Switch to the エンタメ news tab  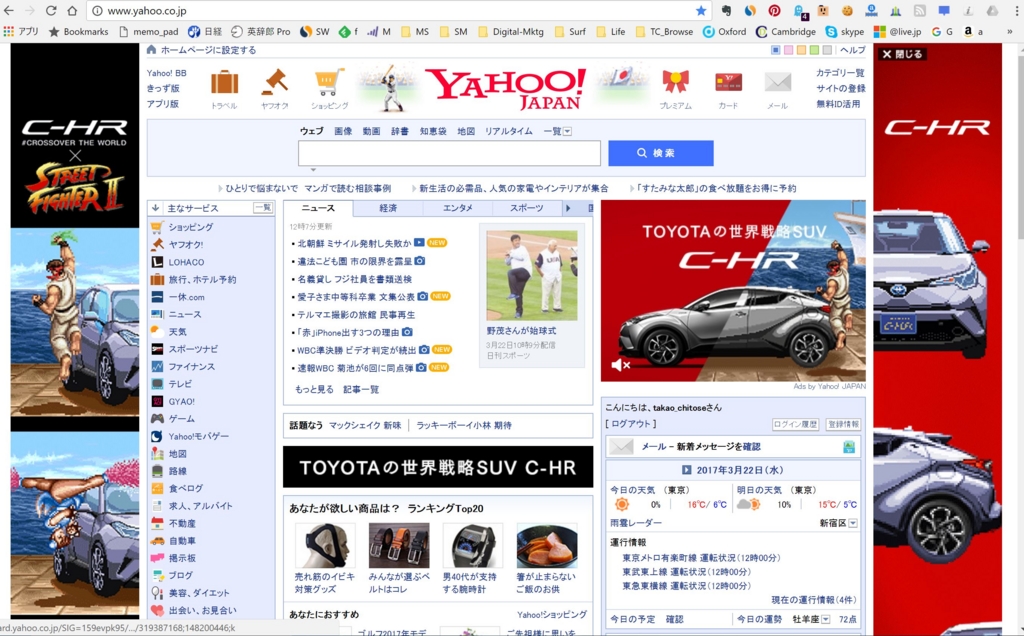pyautogui.click(x=458, y=208)
